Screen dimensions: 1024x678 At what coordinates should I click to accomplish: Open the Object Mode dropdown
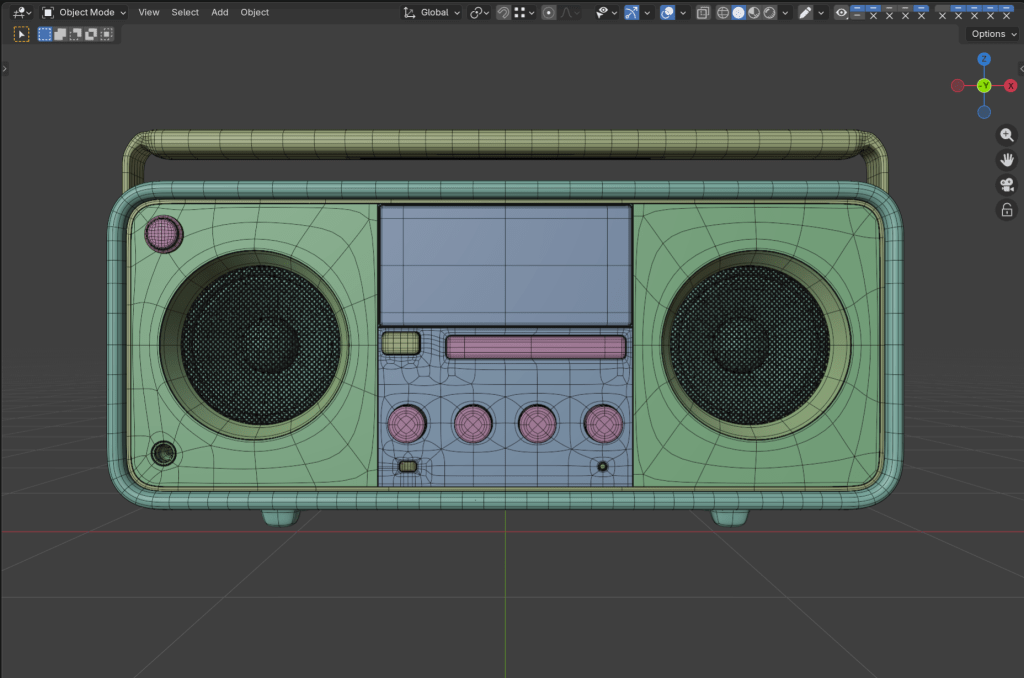tap(84, 13)
